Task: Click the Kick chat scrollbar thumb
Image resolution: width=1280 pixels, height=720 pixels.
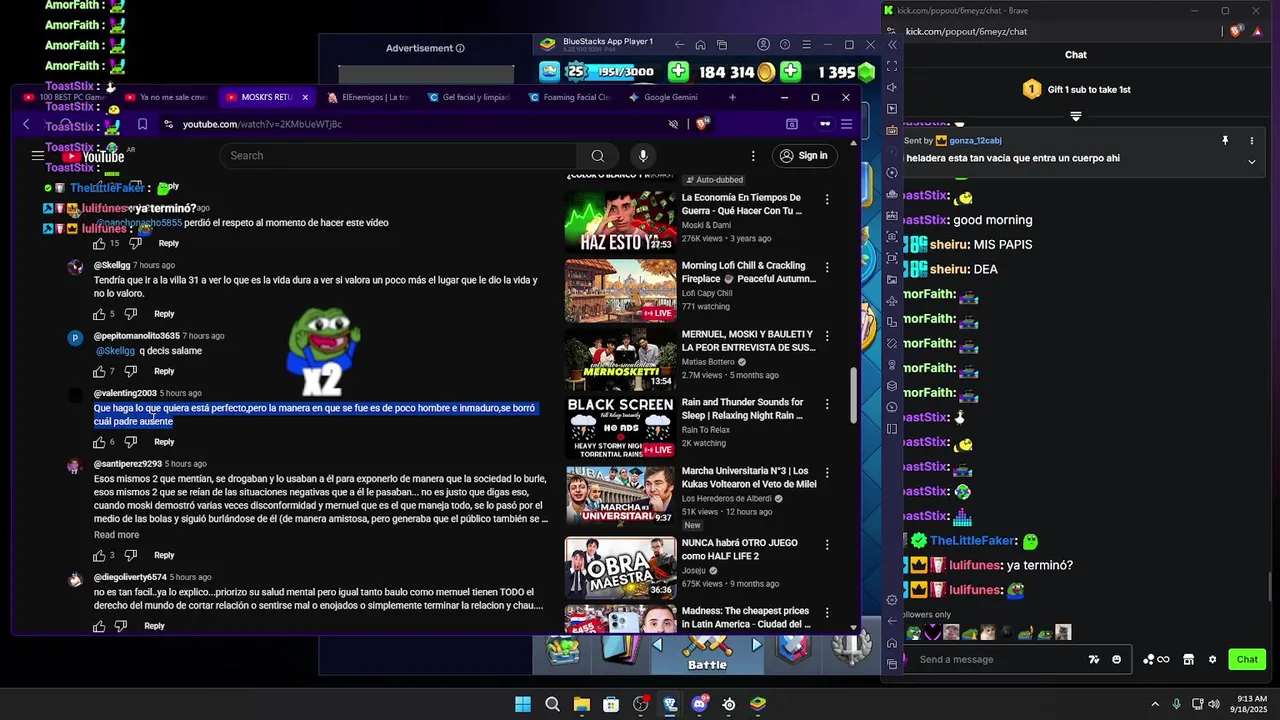Action: [1271, 586]
